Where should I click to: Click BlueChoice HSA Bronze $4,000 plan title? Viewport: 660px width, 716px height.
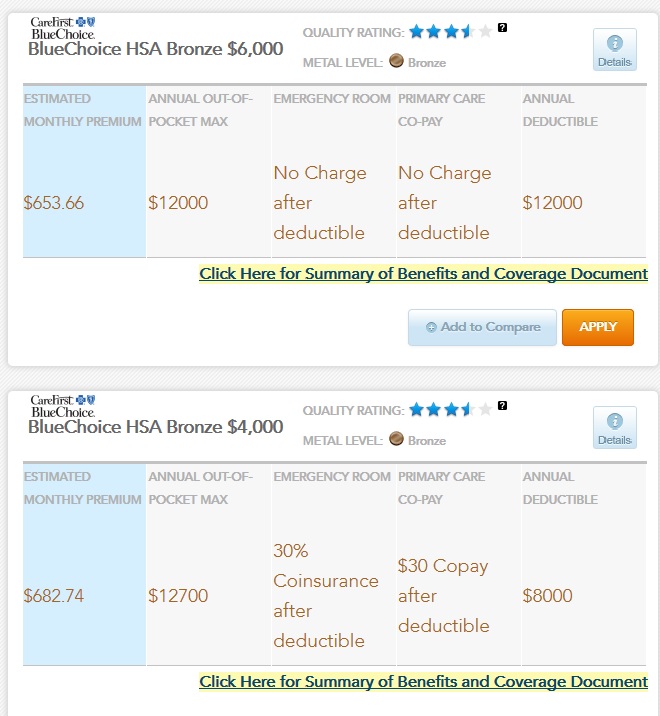(155, 427)
